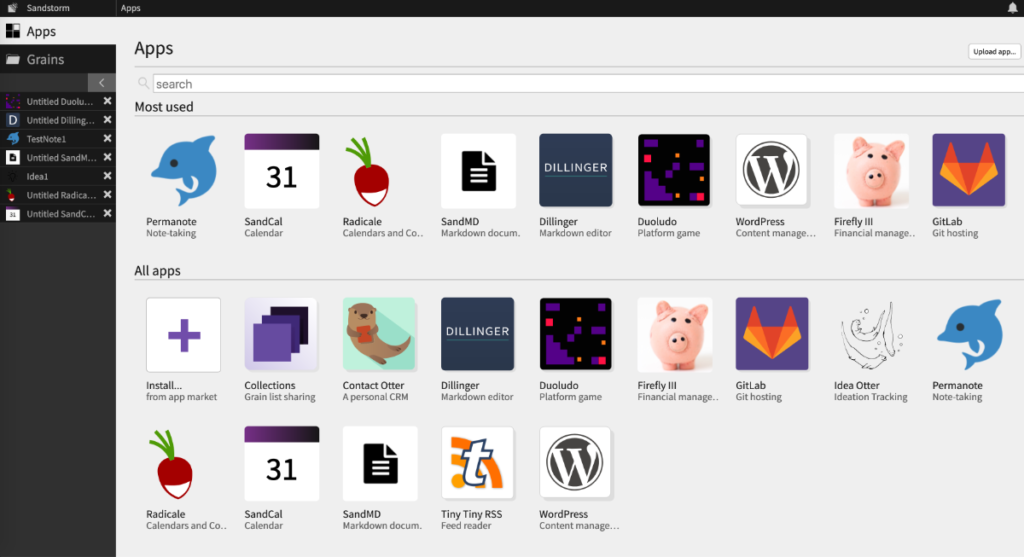Open GitLab under All apps
The width and height of the screenshot is (1024, 557).
[772, 334]
